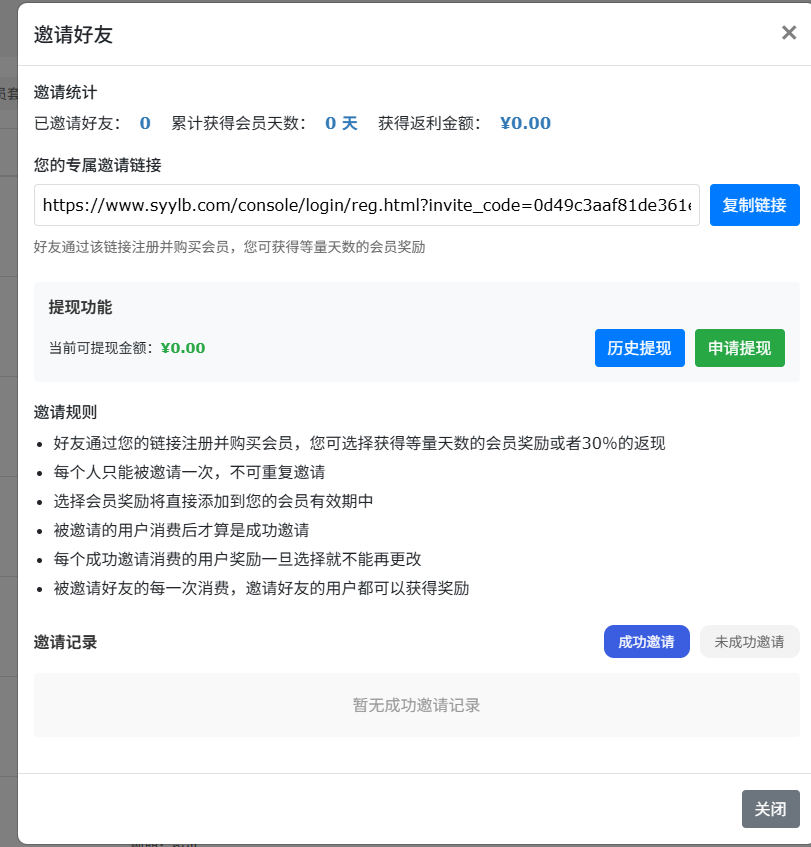This screenshot has height=847, width=811.
Task: Click the 邀请统计 section heading
Action: 65,92
